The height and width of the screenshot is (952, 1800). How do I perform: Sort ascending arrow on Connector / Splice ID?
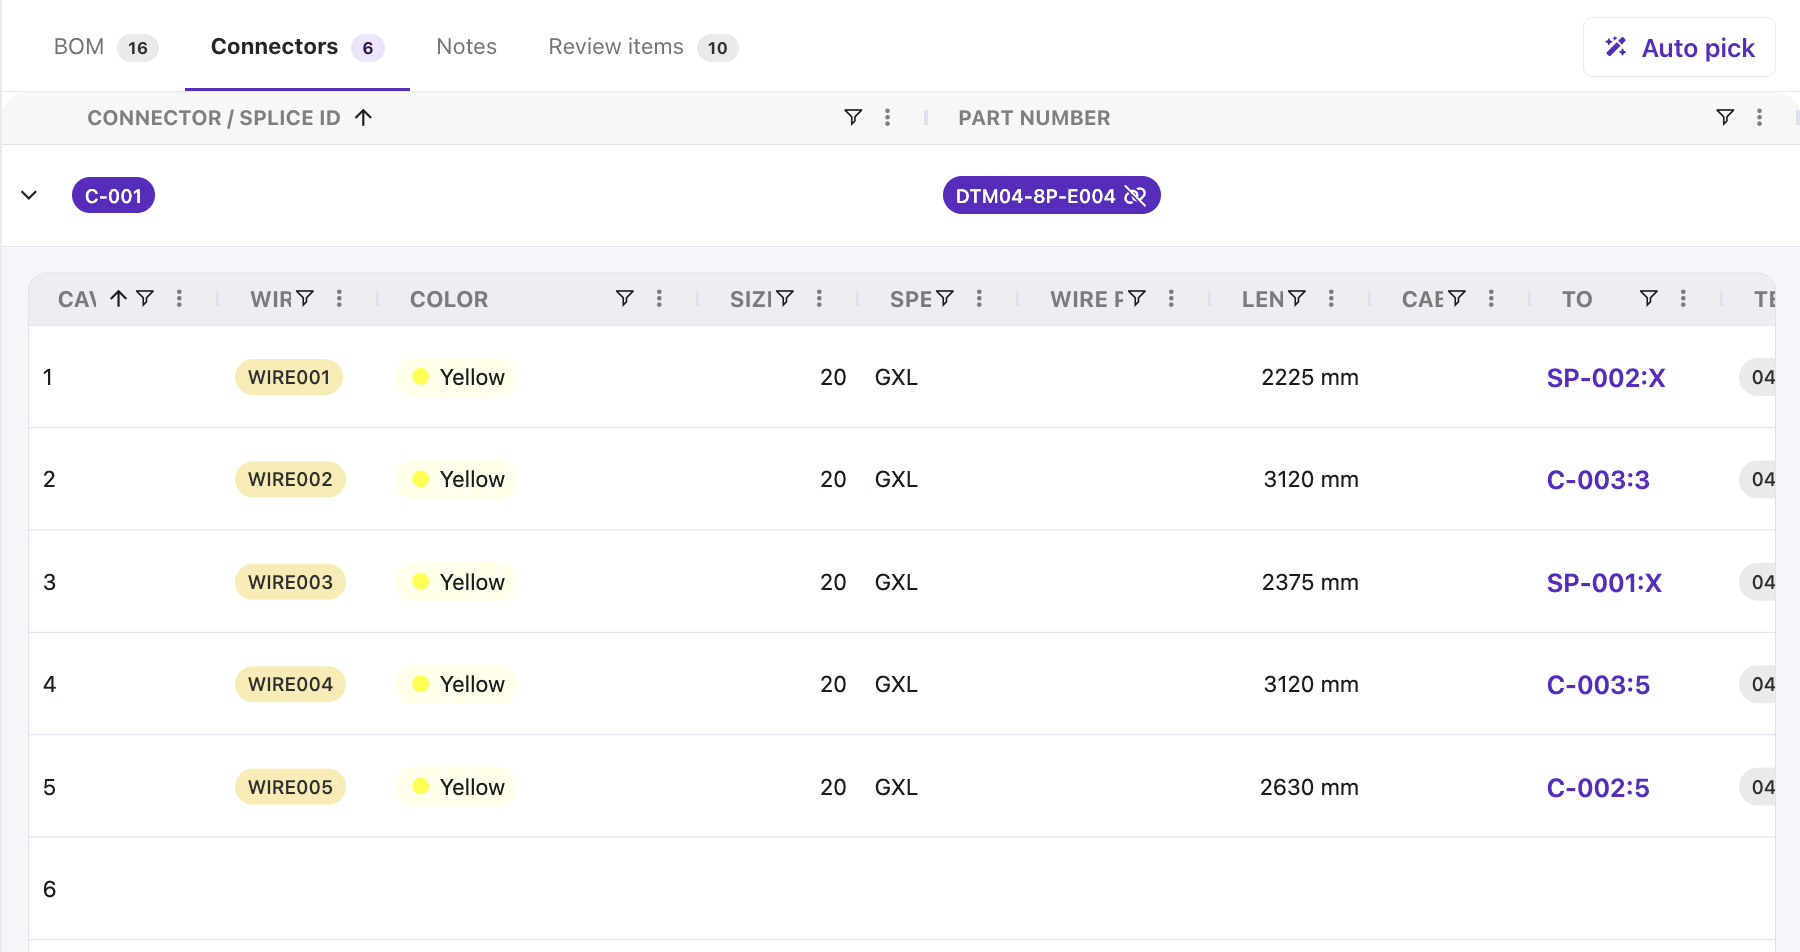[364, 117]
